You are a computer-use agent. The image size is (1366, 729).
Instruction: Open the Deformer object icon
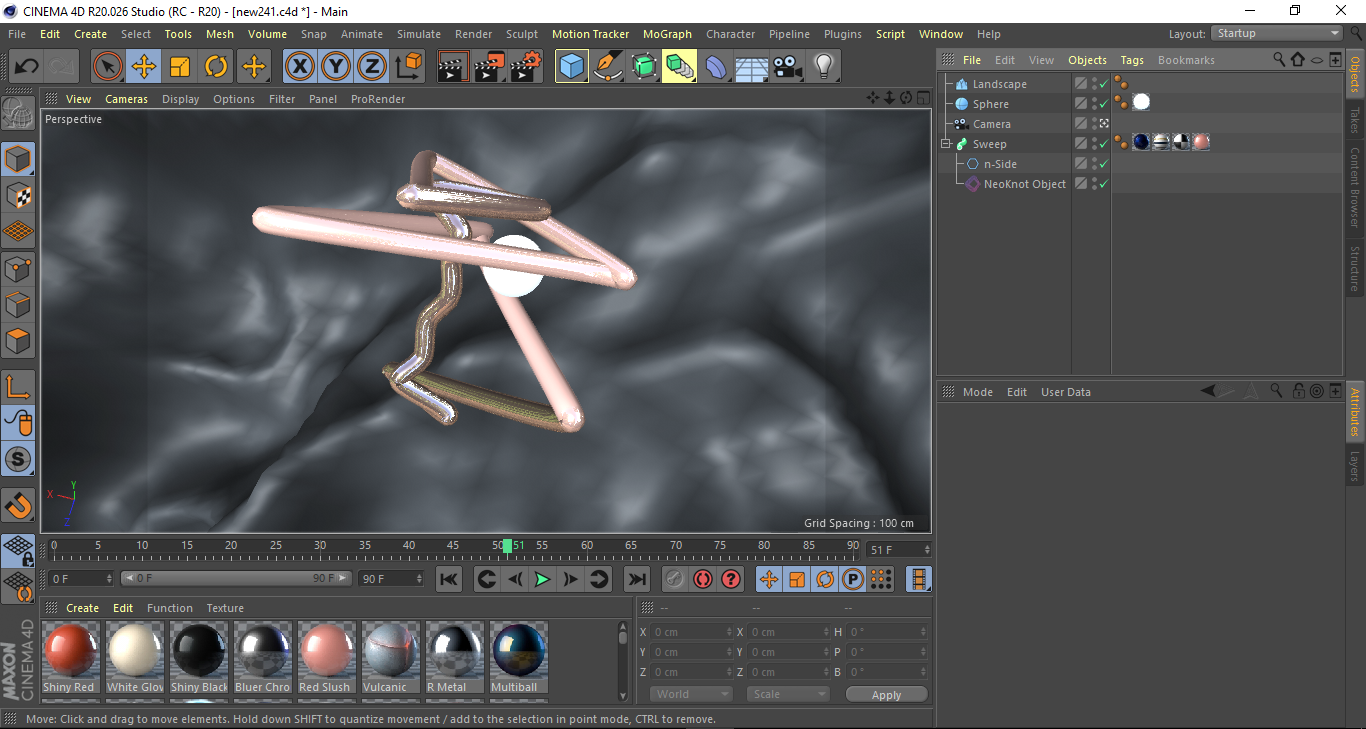(x=716, y=67)
